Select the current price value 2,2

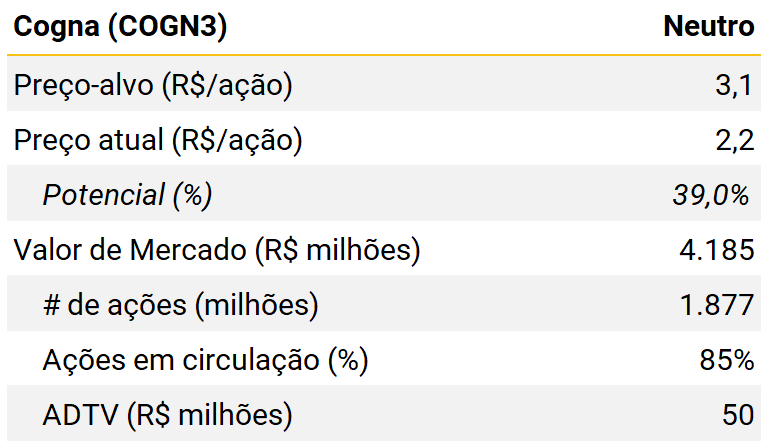[733, 141]
